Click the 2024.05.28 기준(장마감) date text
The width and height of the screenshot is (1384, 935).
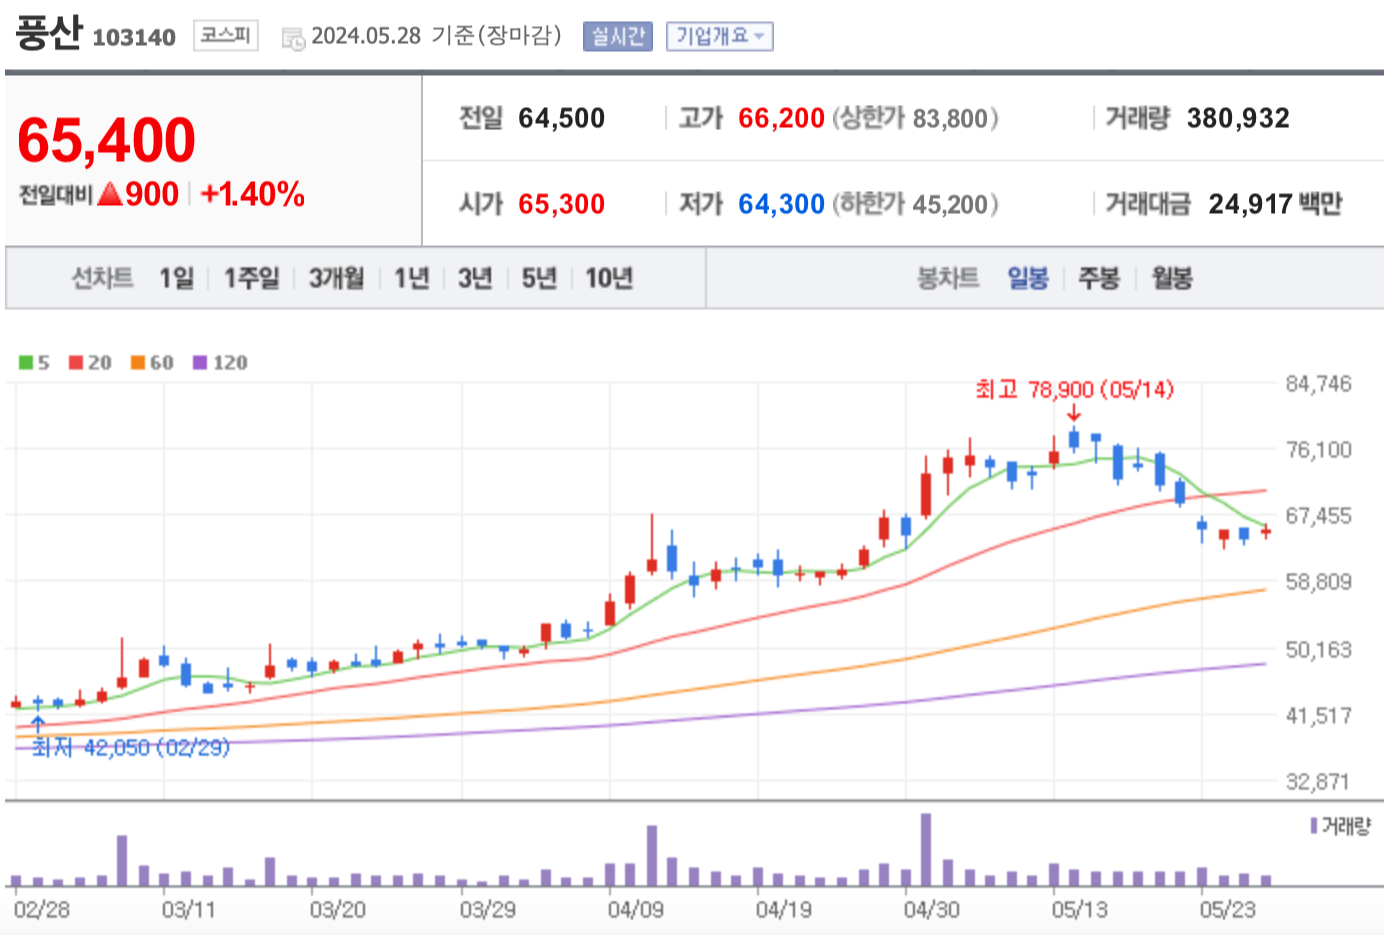[x=436, y=36]
